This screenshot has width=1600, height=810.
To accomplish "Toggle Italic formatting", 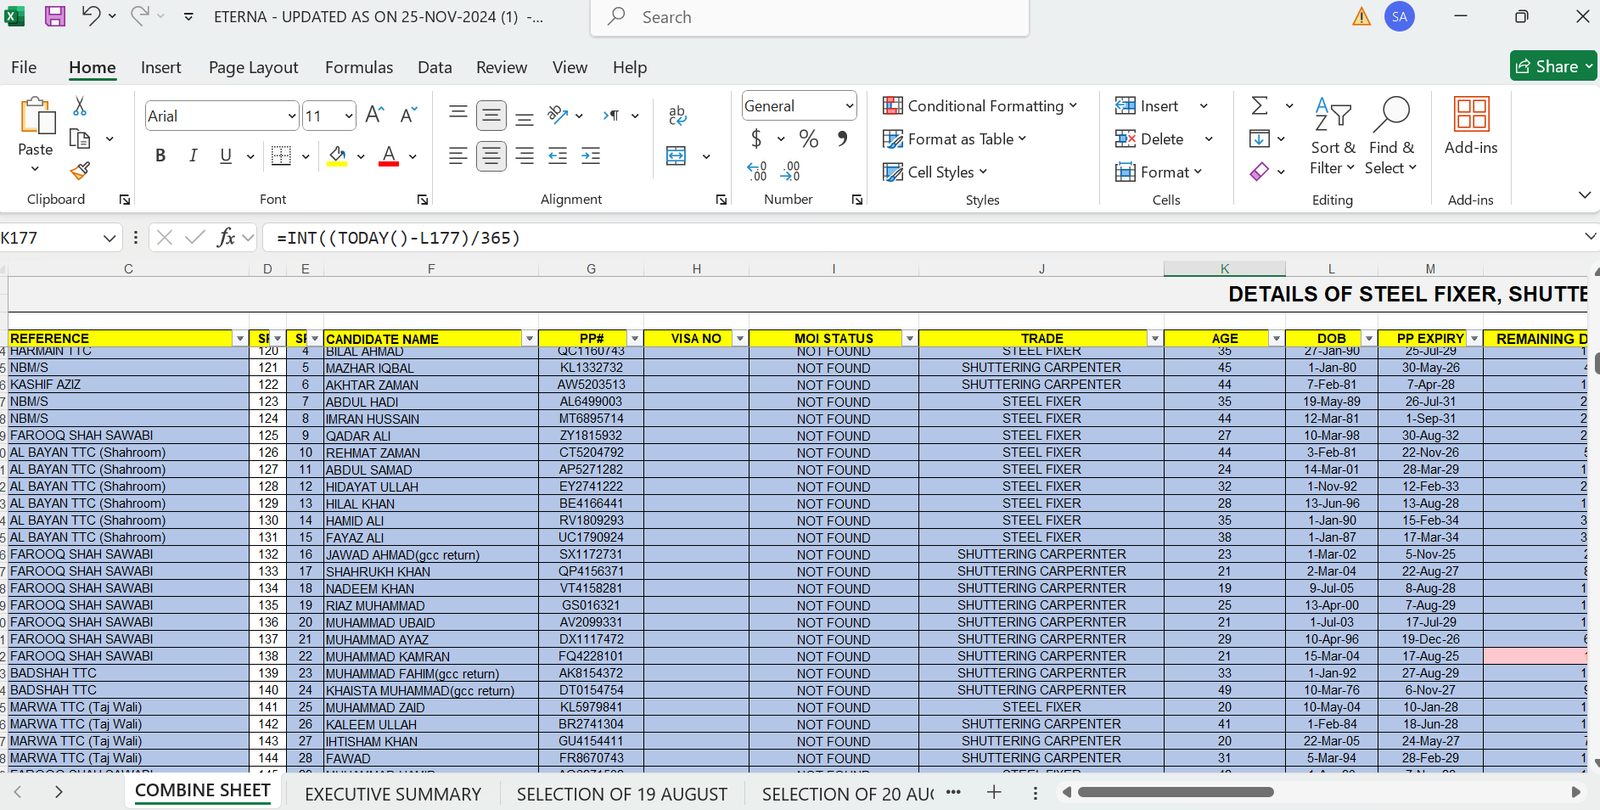I will pos(193,156).
